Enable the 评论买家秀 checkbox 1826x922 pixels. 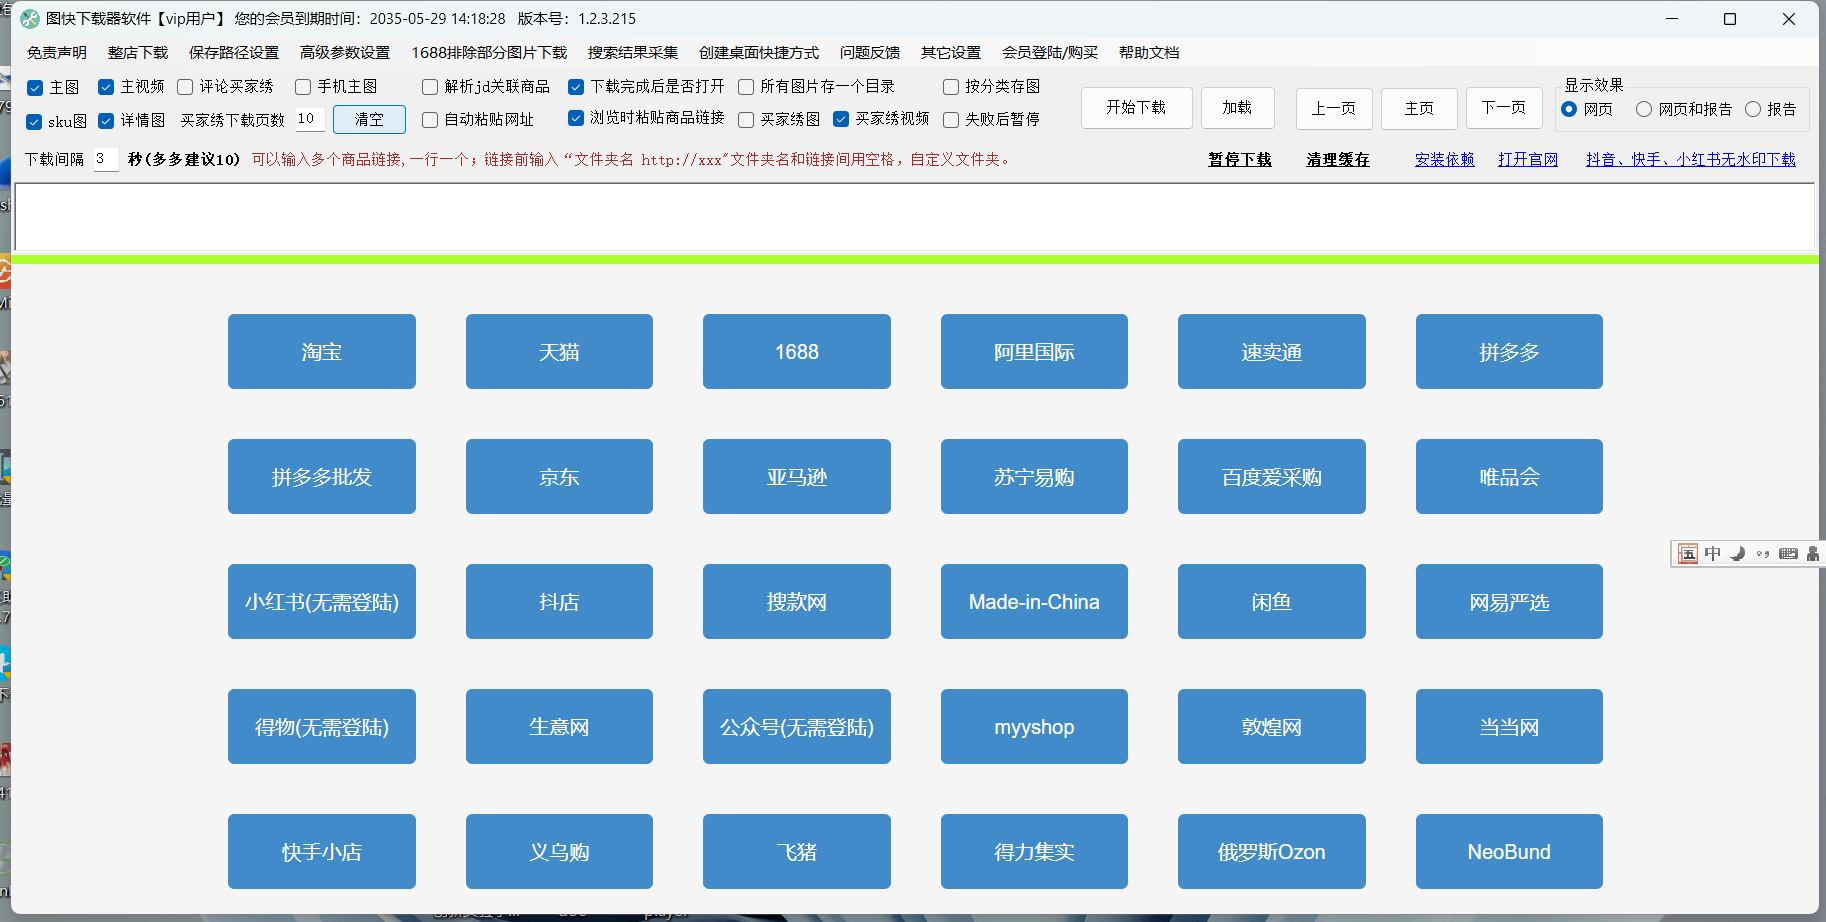[x=186, y=87]
